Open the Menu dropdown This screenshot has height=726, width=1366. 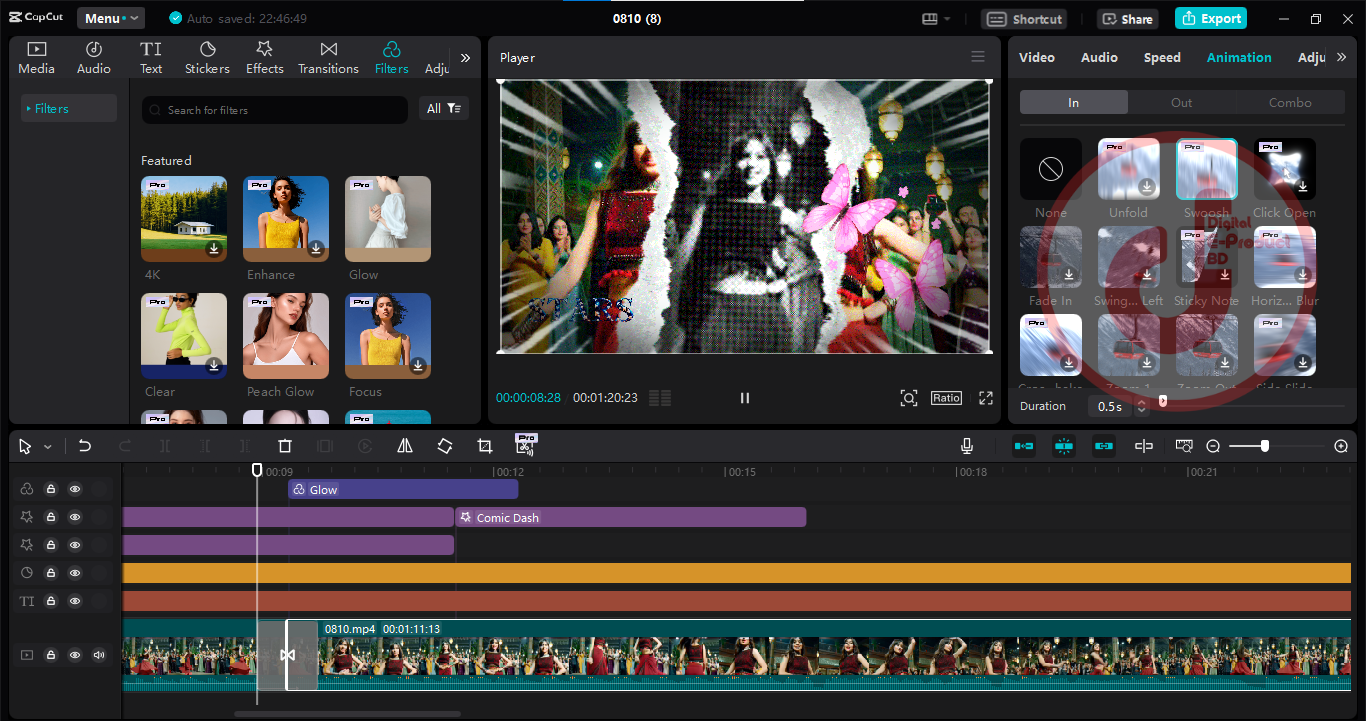[x=111, y=18]
